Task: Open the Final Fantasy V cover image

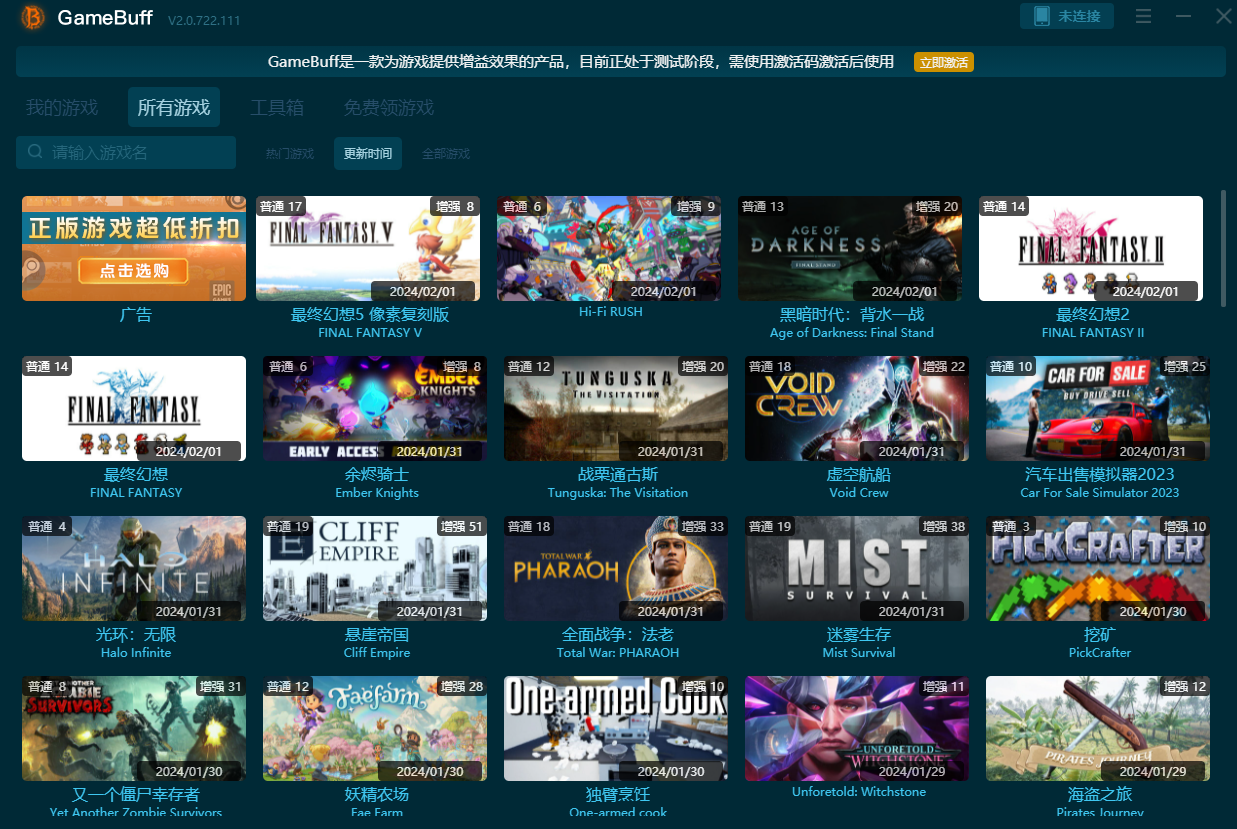Action: coord(368,248)
